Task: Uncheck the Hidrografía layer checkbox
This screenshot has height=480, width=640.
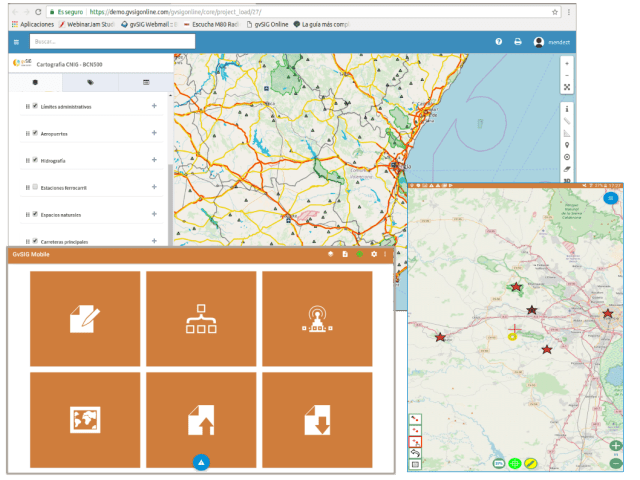Action: click(35, 160)
